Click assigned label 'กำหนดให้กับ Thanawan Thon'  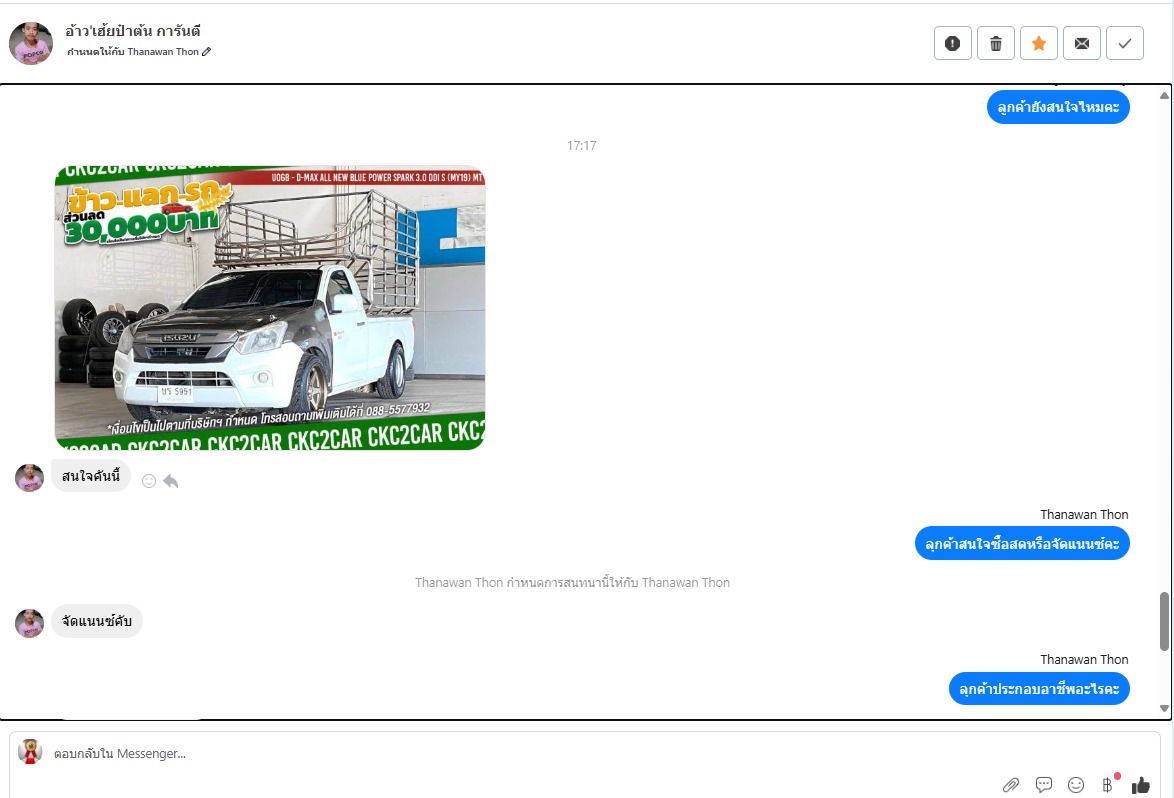133,52
